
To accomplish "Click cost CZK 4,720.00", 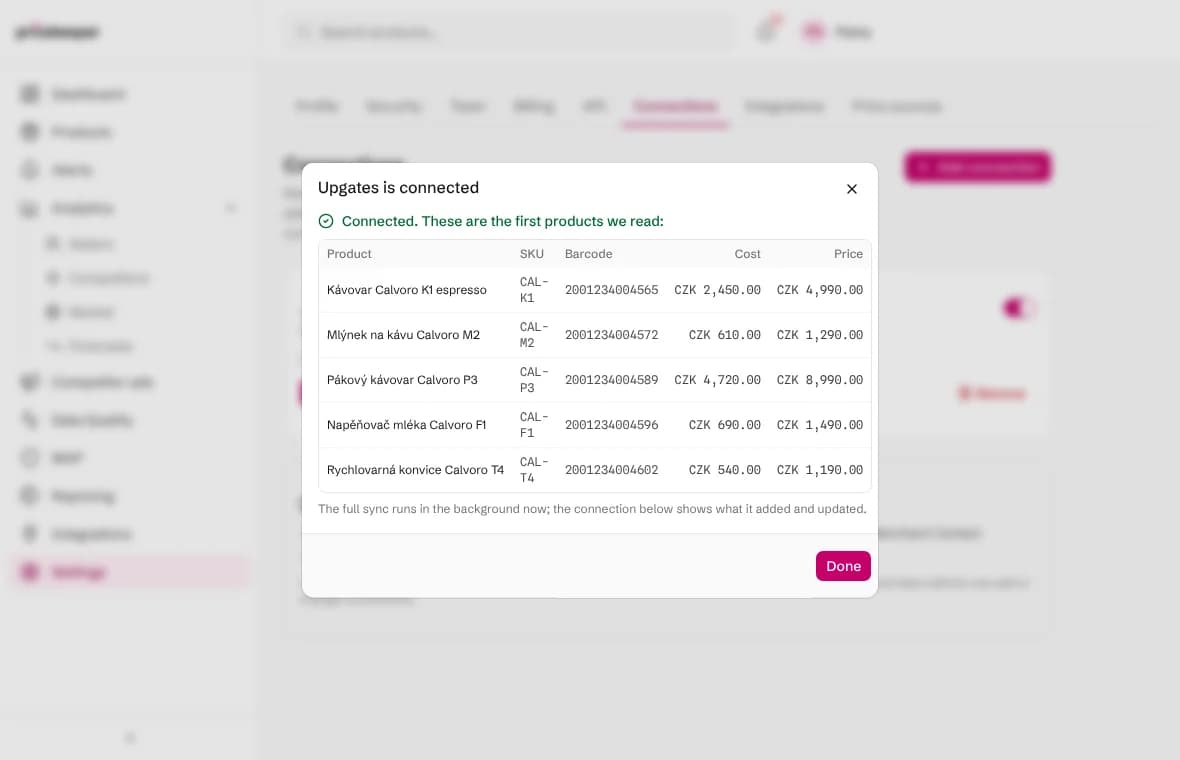I will click(x=717, y=380).
